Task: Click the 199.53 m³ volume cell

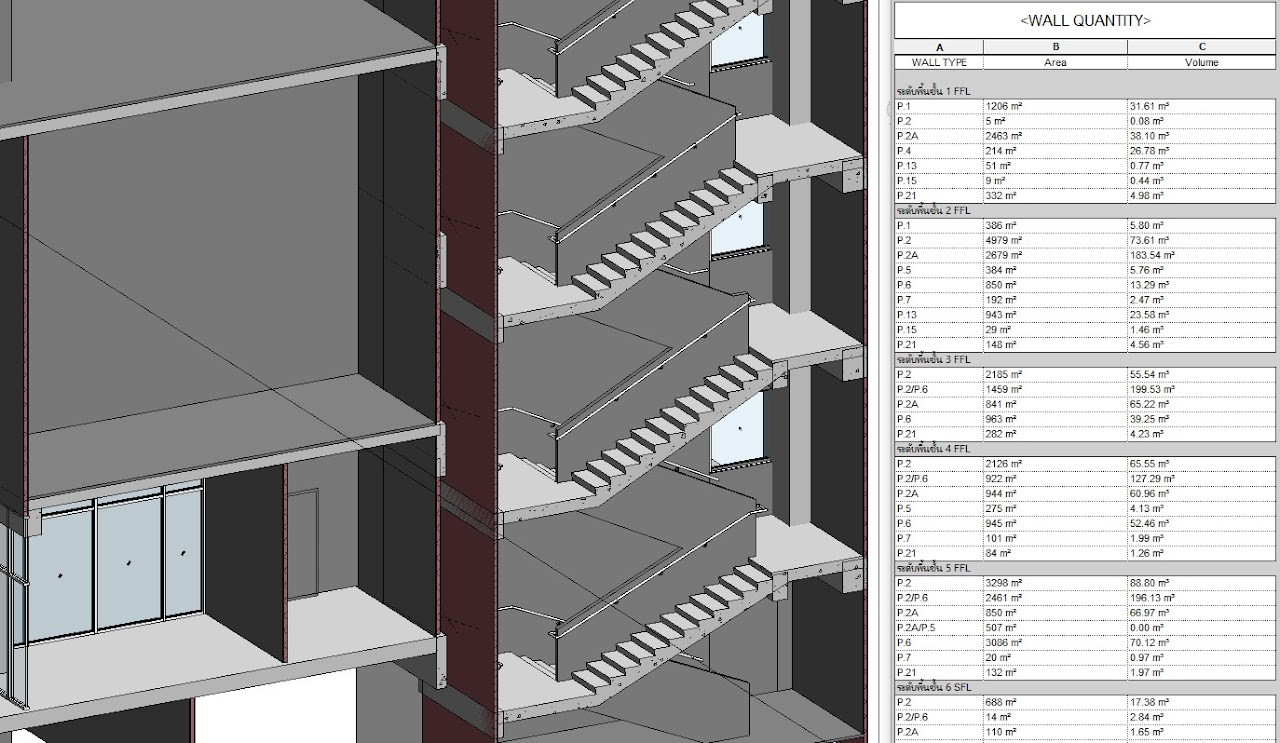Action: 1201,390
